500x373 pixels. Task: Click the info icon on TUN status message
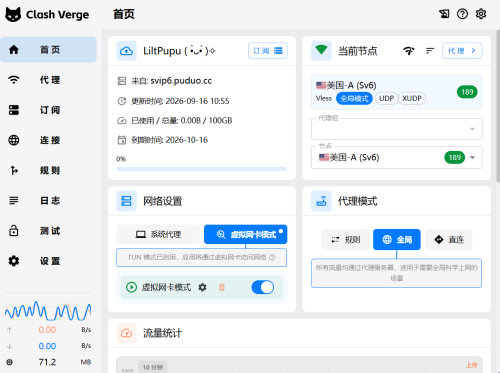272,257
